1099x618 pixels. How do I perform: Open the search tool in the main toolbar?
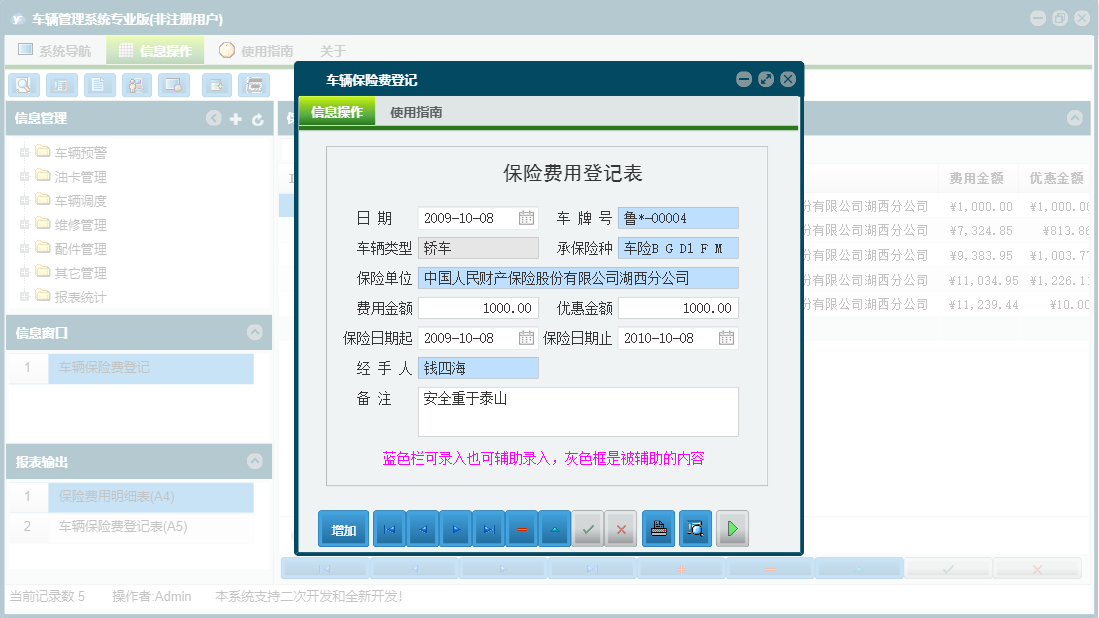point(23,85)
